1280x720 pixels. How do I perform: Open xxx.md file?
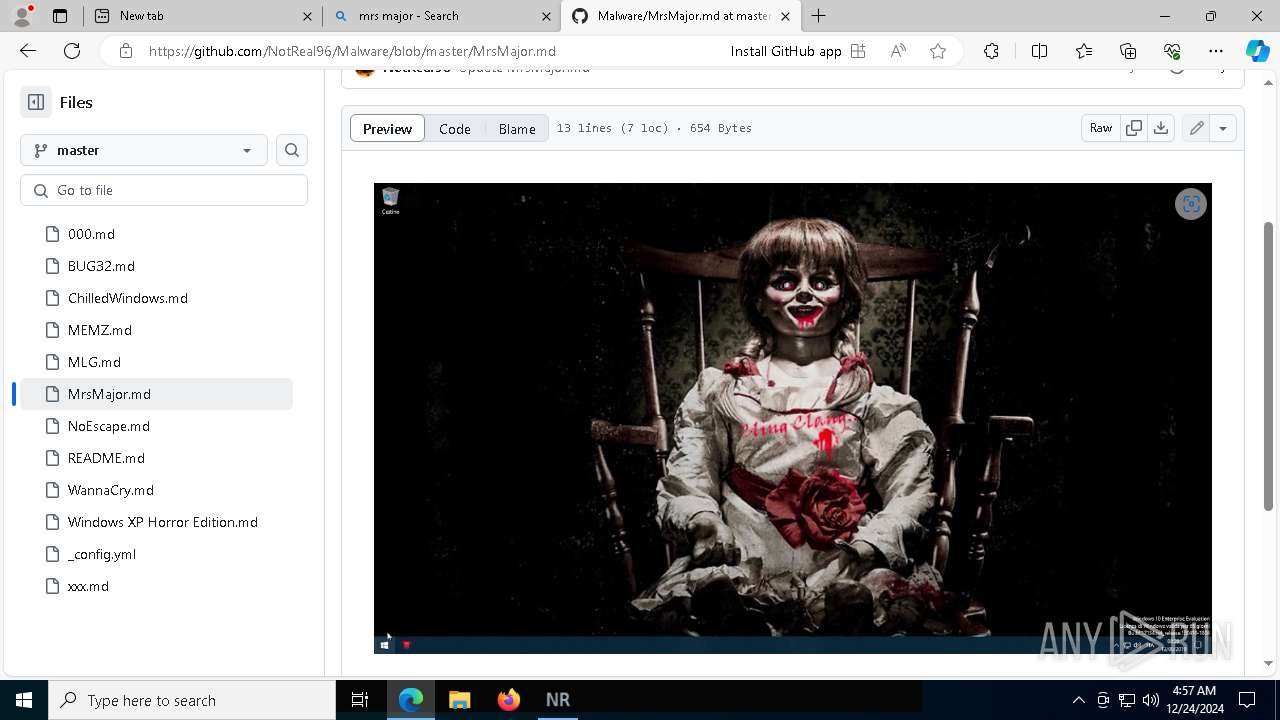(x=157, y=586)
